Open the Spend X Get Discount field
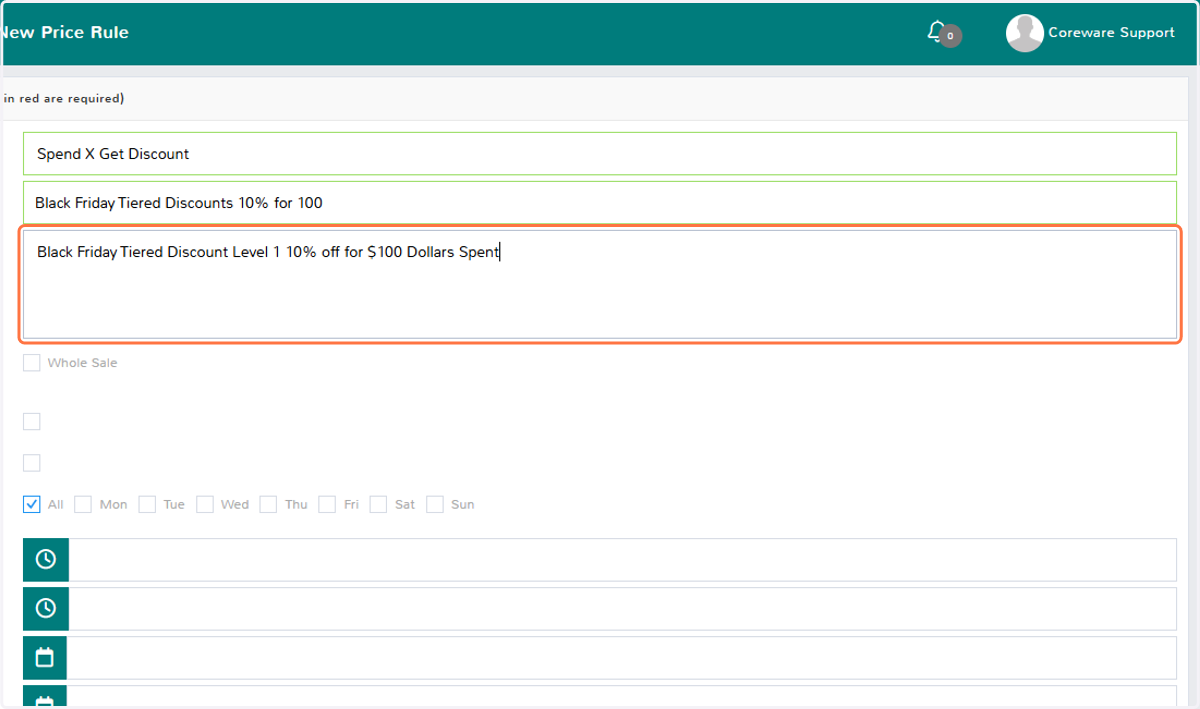Image resolution: width=1200 pixels, height=709 pixels. pyautogui.click(x=600, y=154)
